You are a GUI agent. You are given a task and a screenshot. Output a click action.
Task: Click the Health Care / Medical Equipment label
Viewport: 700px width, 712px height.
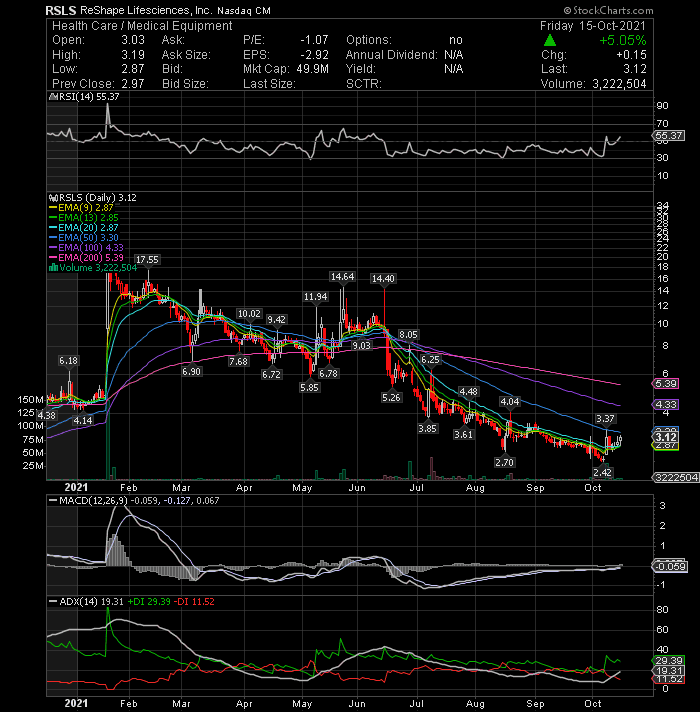coord(142,26)
